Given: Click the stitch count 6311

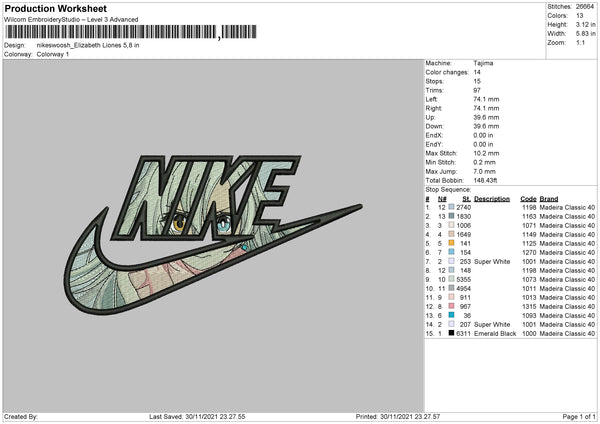Looking at the screenshot, I should (x=463, y=333).
